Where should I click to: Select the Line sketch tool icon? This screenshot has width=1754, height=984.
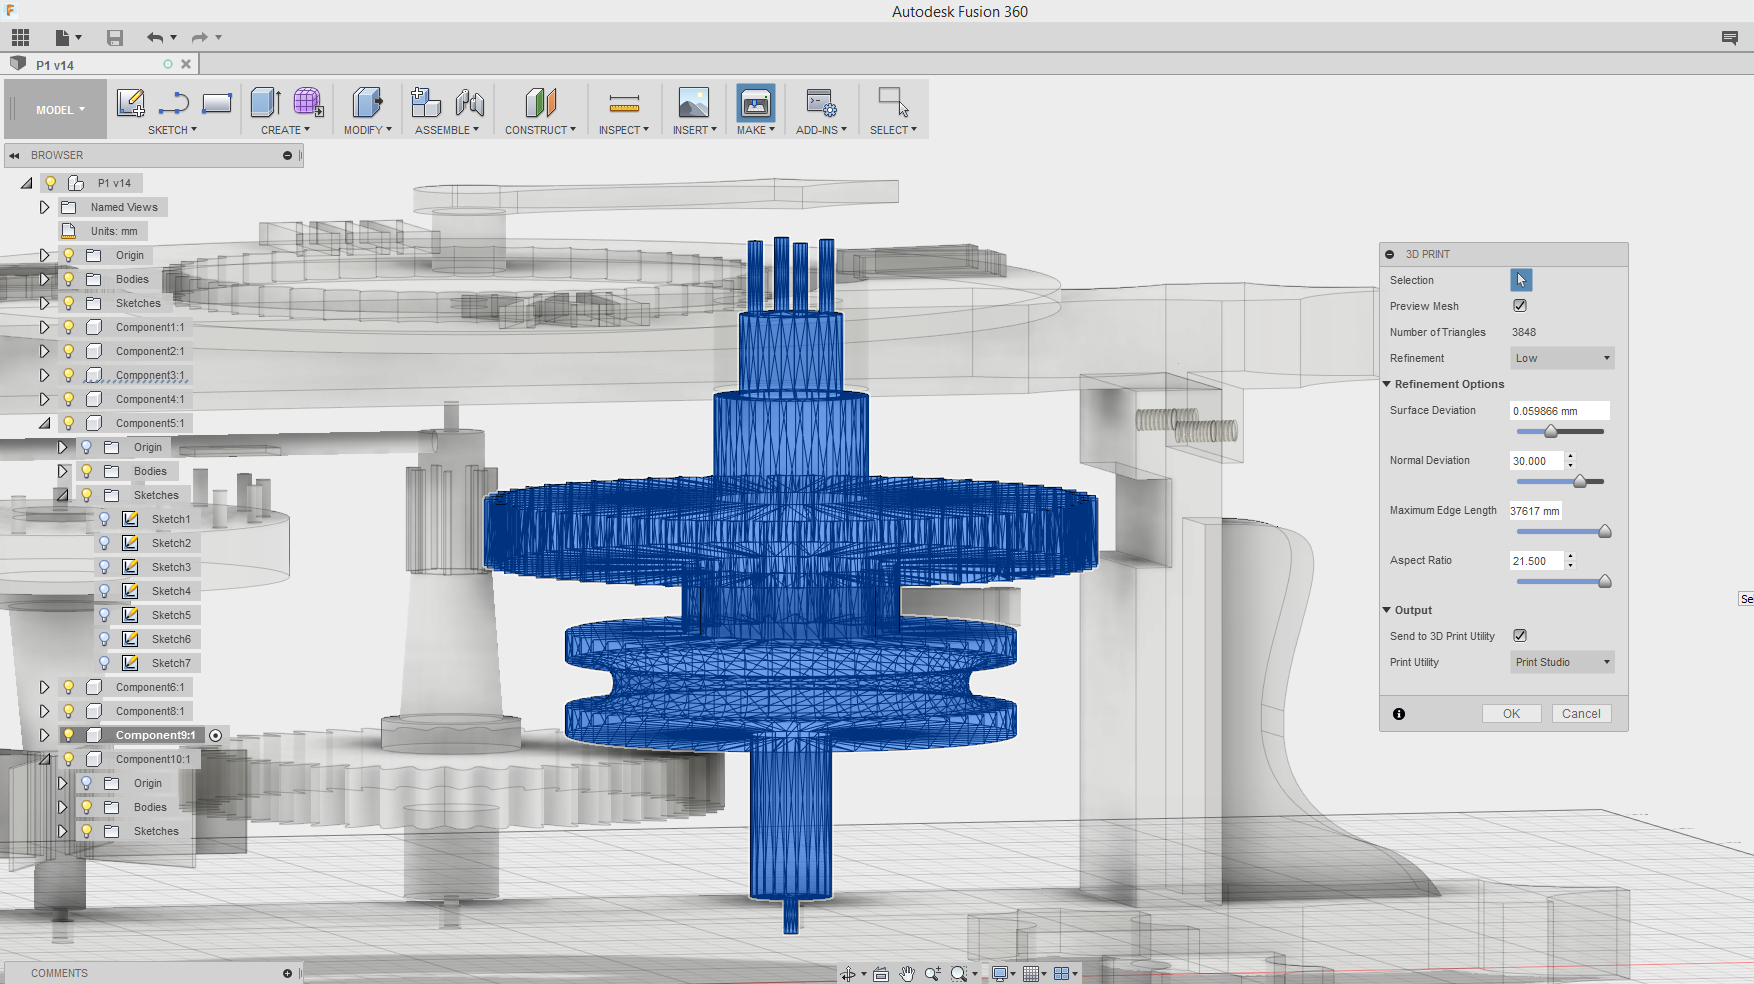click(174, 103)
